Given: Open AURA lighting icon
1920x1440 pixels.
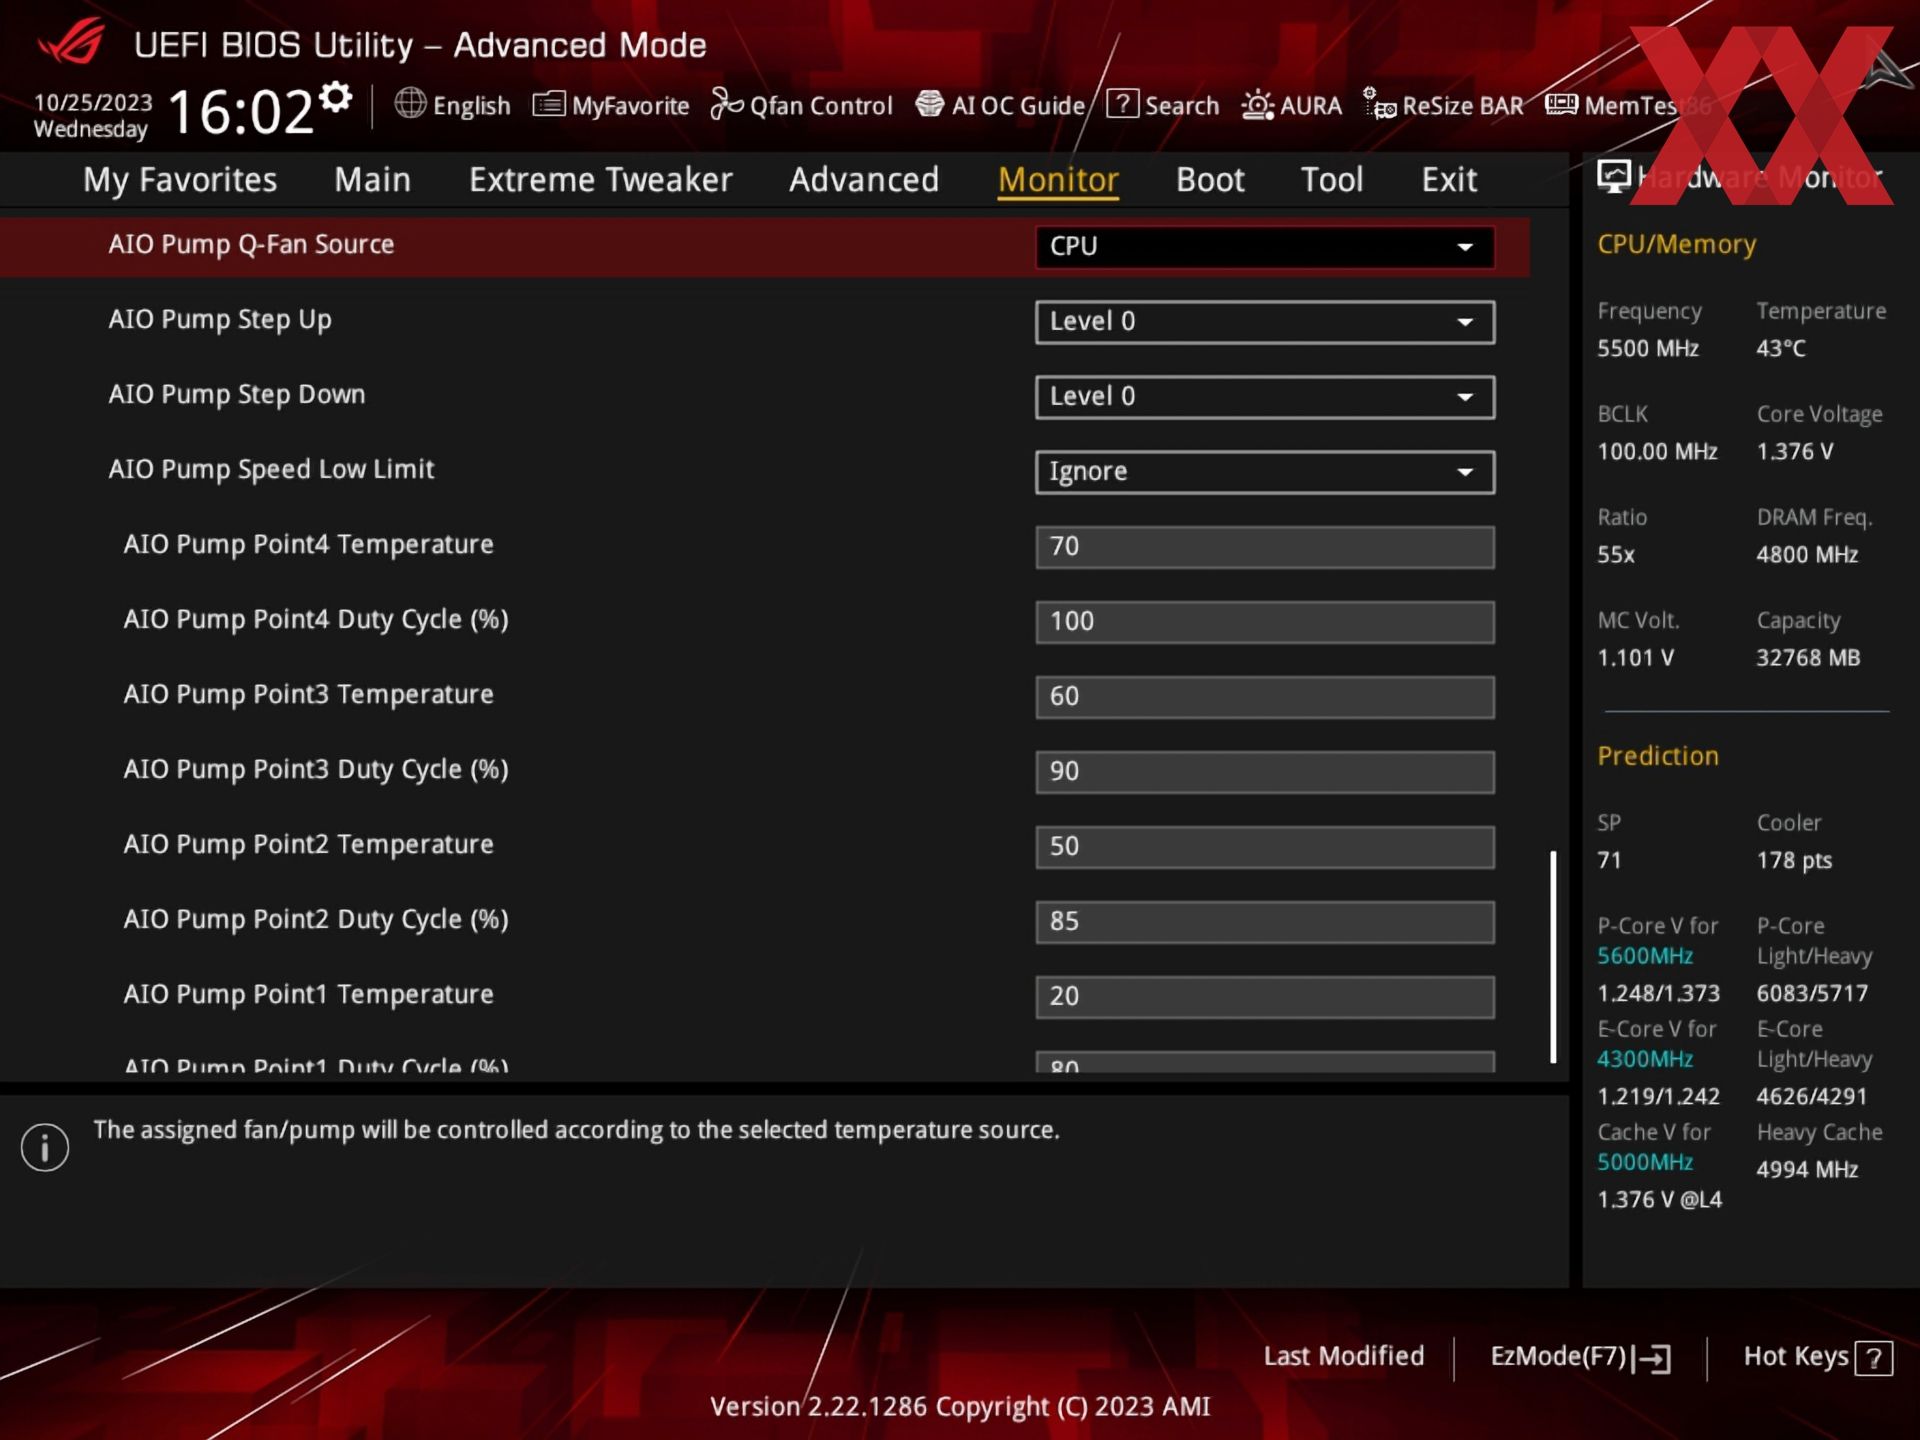Looking at the screenshot, I should pos(1257,105).
